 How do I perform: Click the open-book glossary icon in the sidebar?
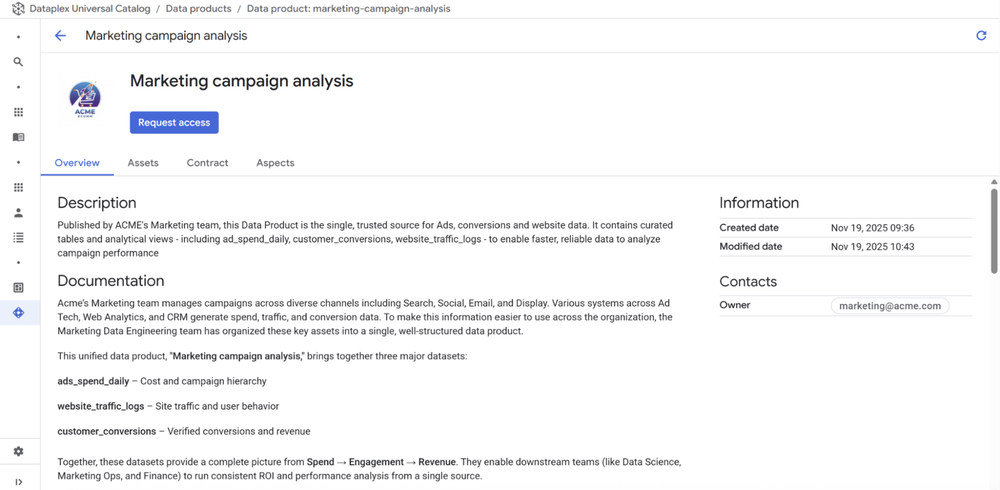pyautogui.click(x=18, y=137)
